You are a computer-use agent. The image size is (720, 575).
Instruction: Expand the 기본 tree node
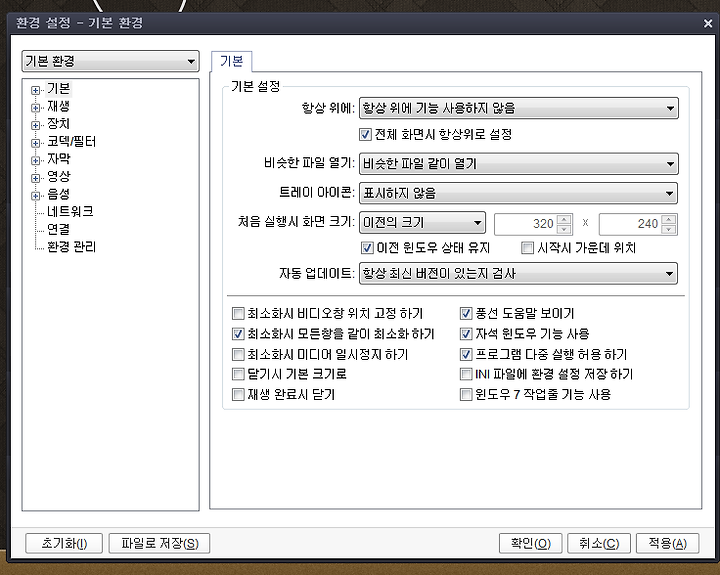point(35,90)
